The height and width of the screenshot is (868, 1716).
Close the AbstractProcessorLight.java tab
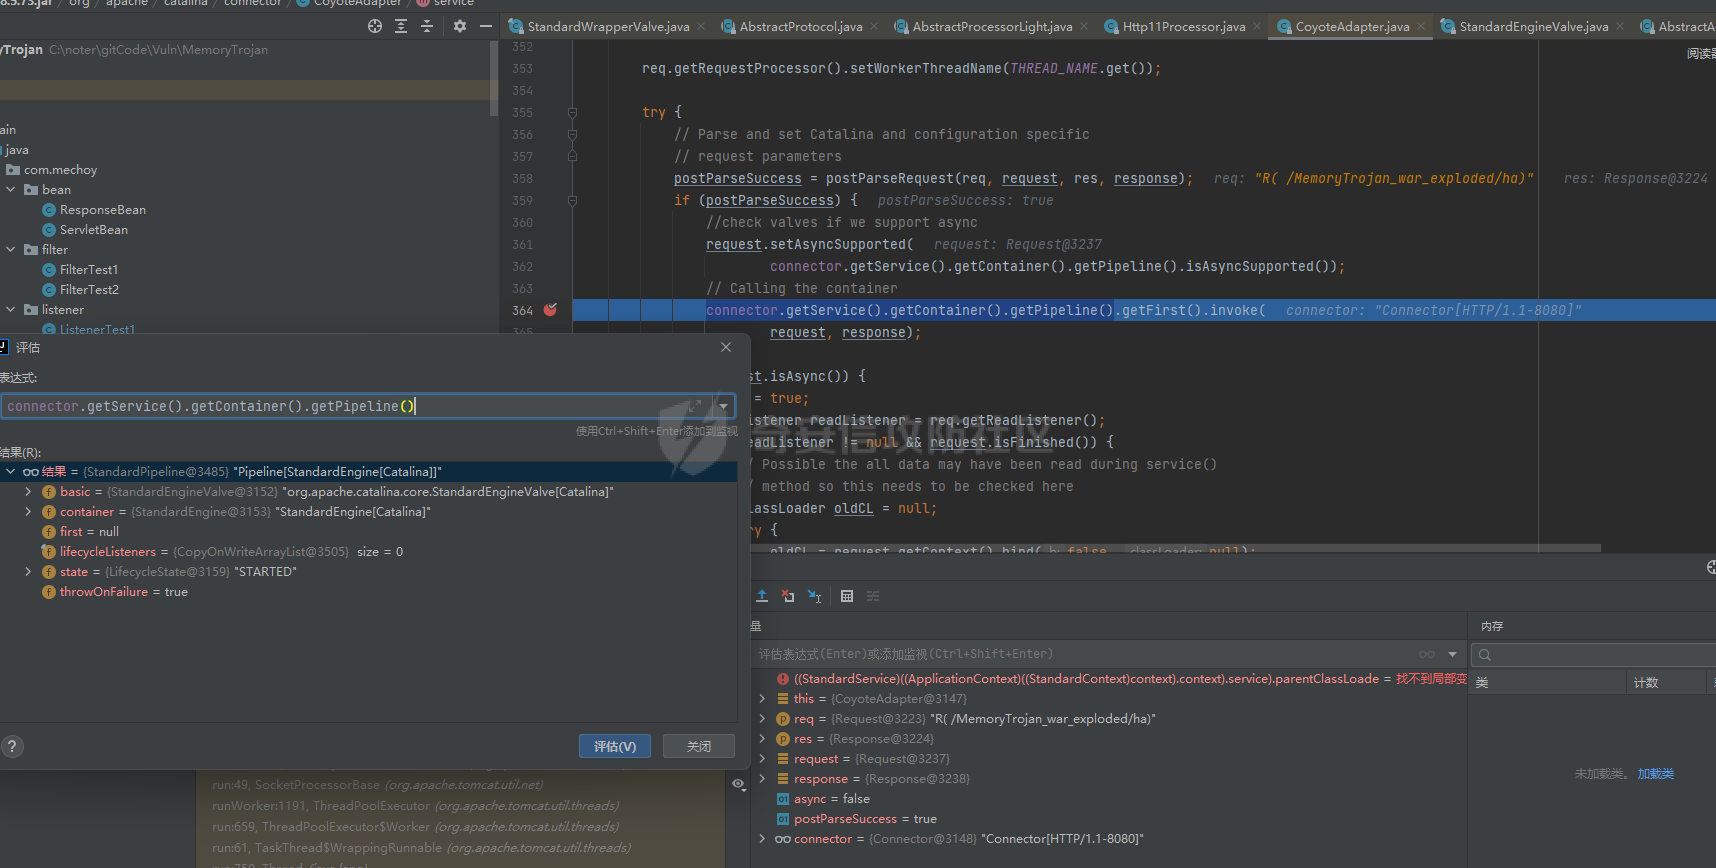1084,26
